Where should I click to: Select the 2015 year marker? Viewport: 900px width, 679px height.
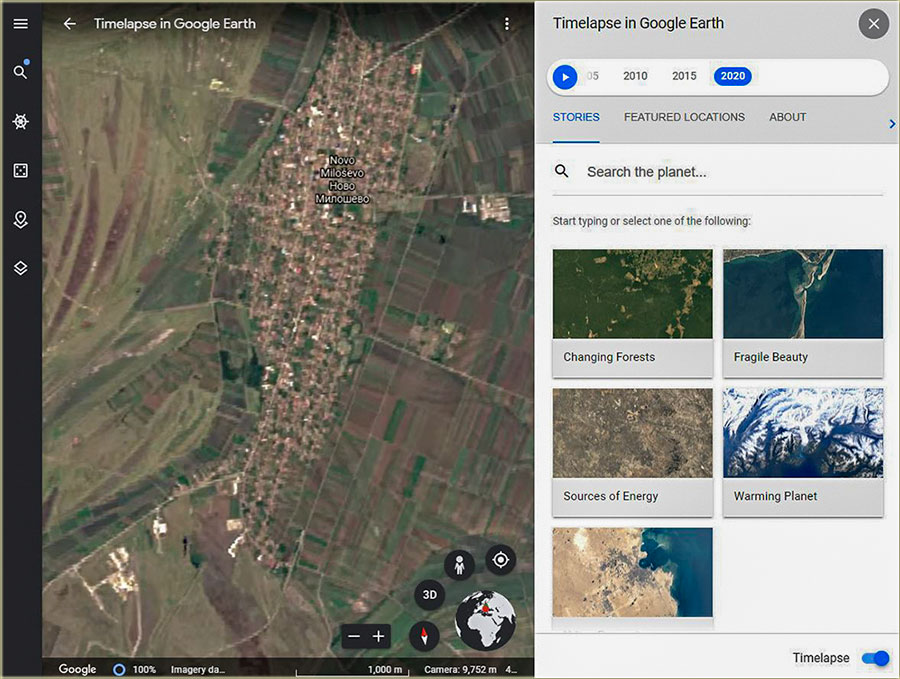[684, 76]
